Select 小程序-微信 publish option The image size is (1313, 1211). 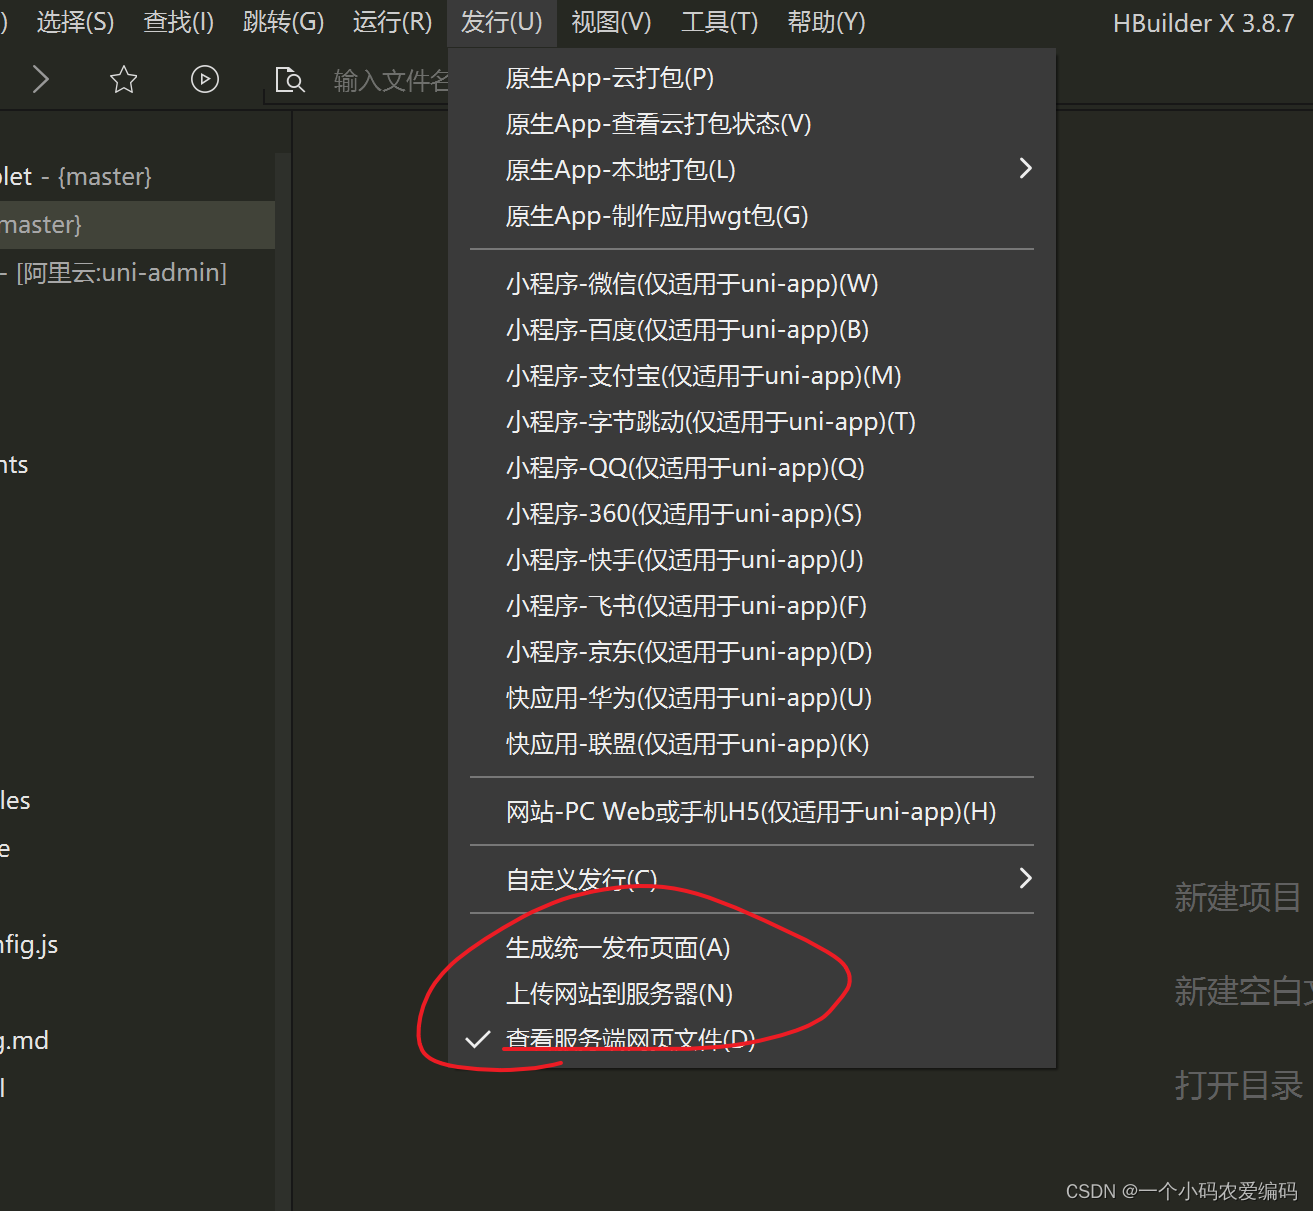click(692, 284)
